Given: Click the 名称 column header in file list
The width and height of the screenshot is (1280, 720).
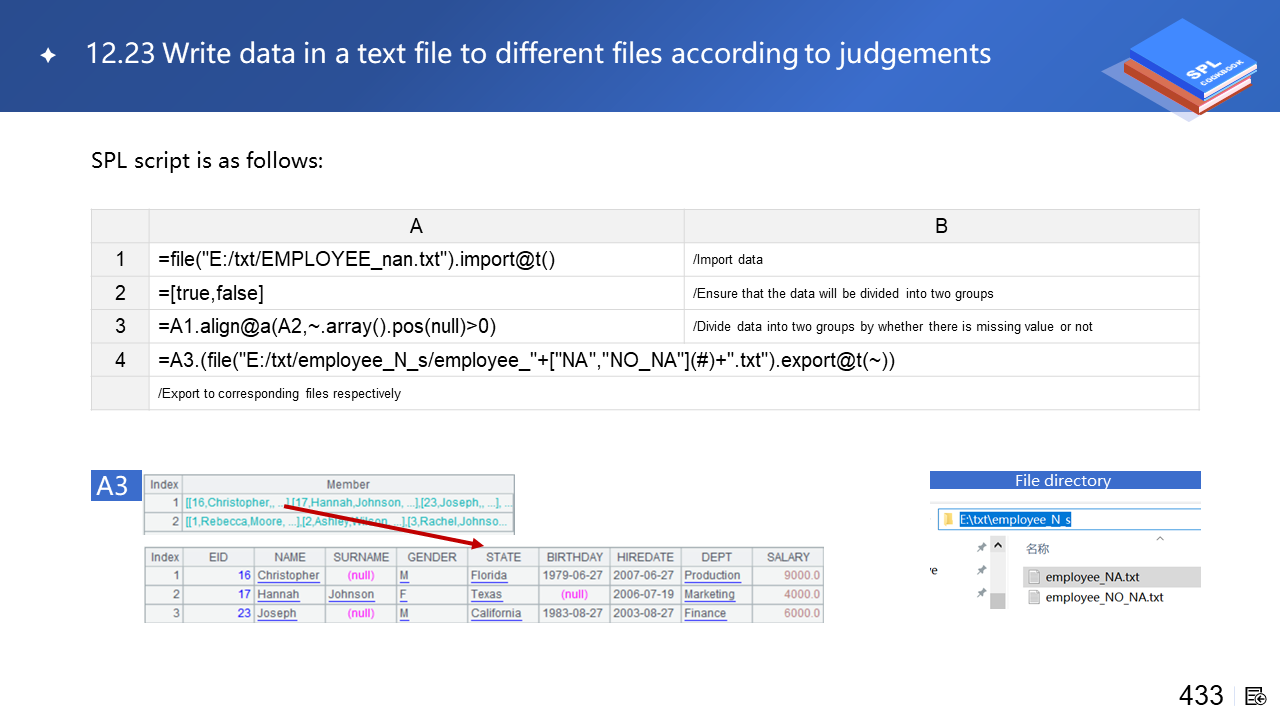Looking at the screenshot, I should pos(1037,549).
